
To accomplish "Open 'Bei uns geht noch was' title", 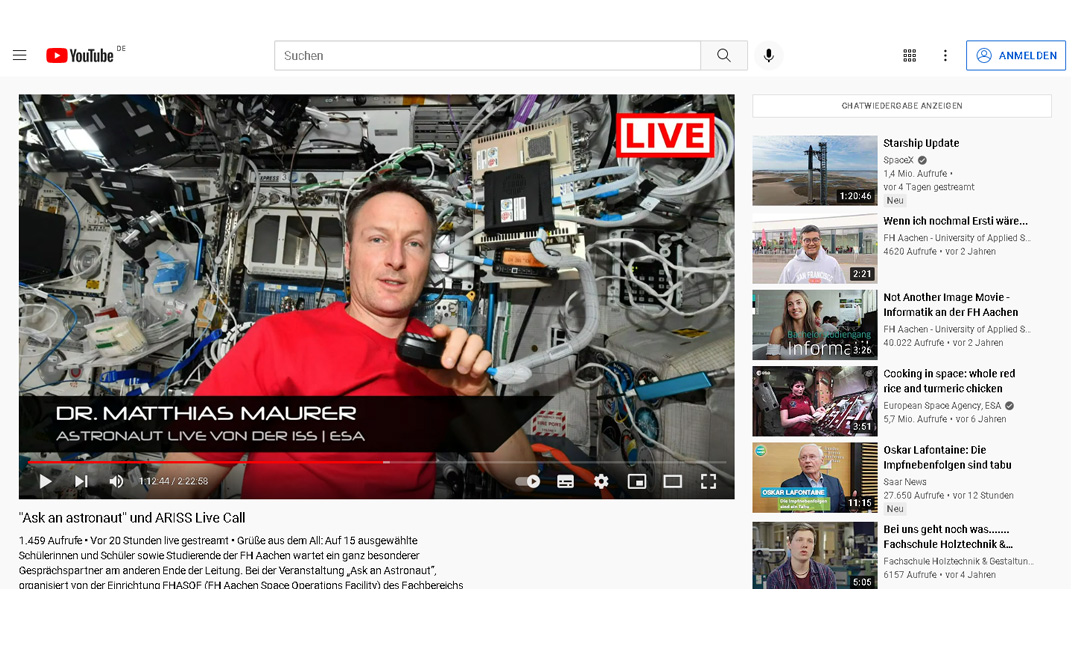I will pyautogui.click(x=948, y=537).
